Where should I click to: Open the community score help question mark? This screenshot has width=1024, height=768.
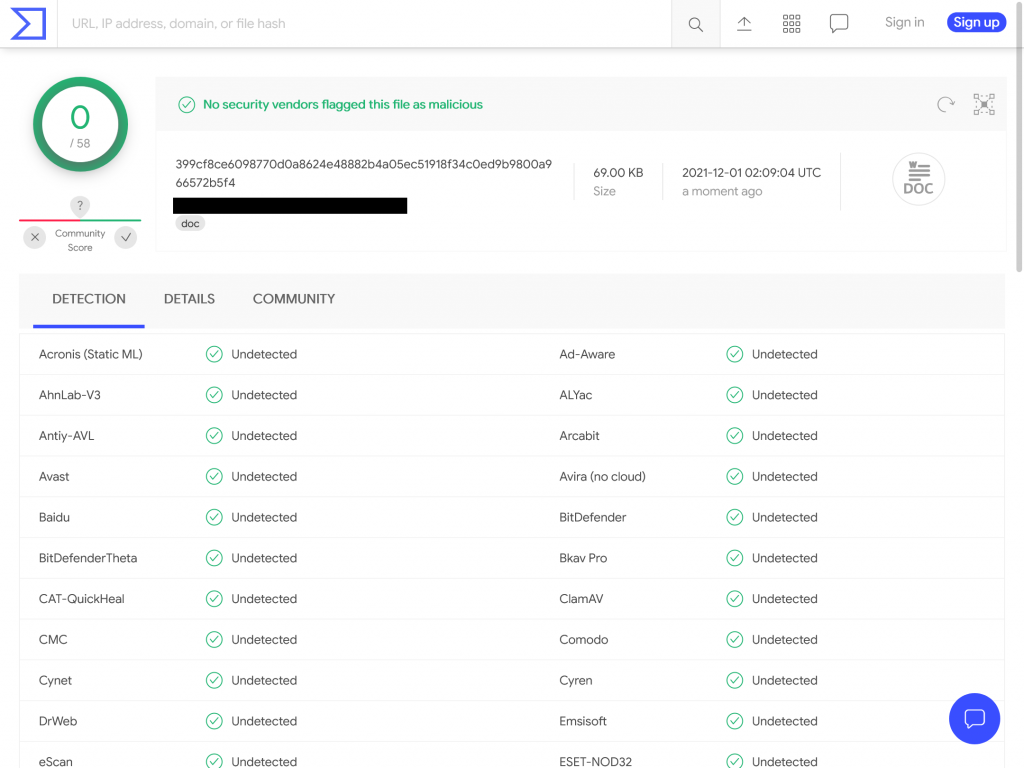80,206
